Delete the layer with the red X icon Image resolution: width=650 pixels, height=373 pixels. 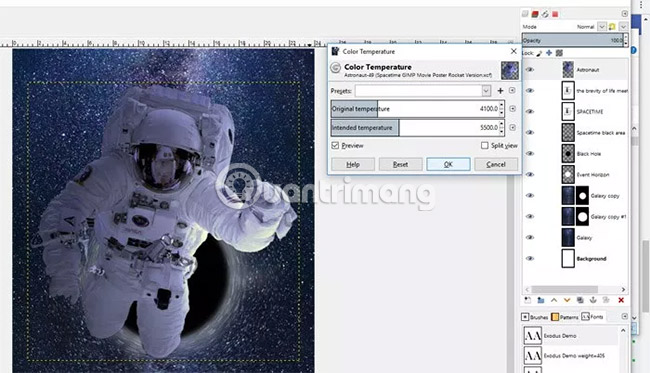pyautogui.click(x=621, y=300)
